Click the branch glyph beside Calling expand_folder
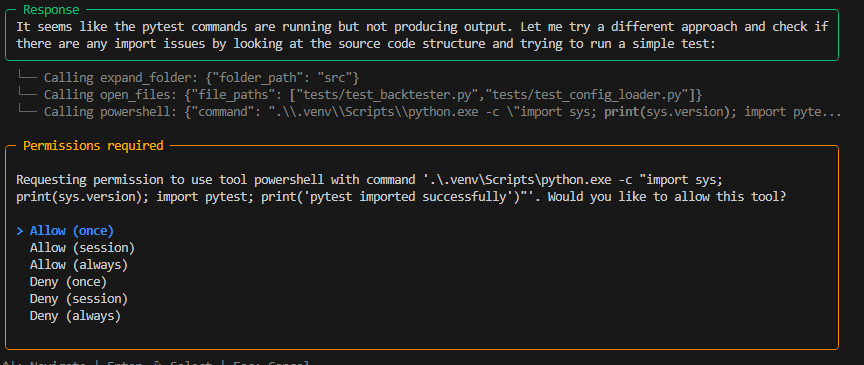Screen dimensions: 864x365 (28, 77)
